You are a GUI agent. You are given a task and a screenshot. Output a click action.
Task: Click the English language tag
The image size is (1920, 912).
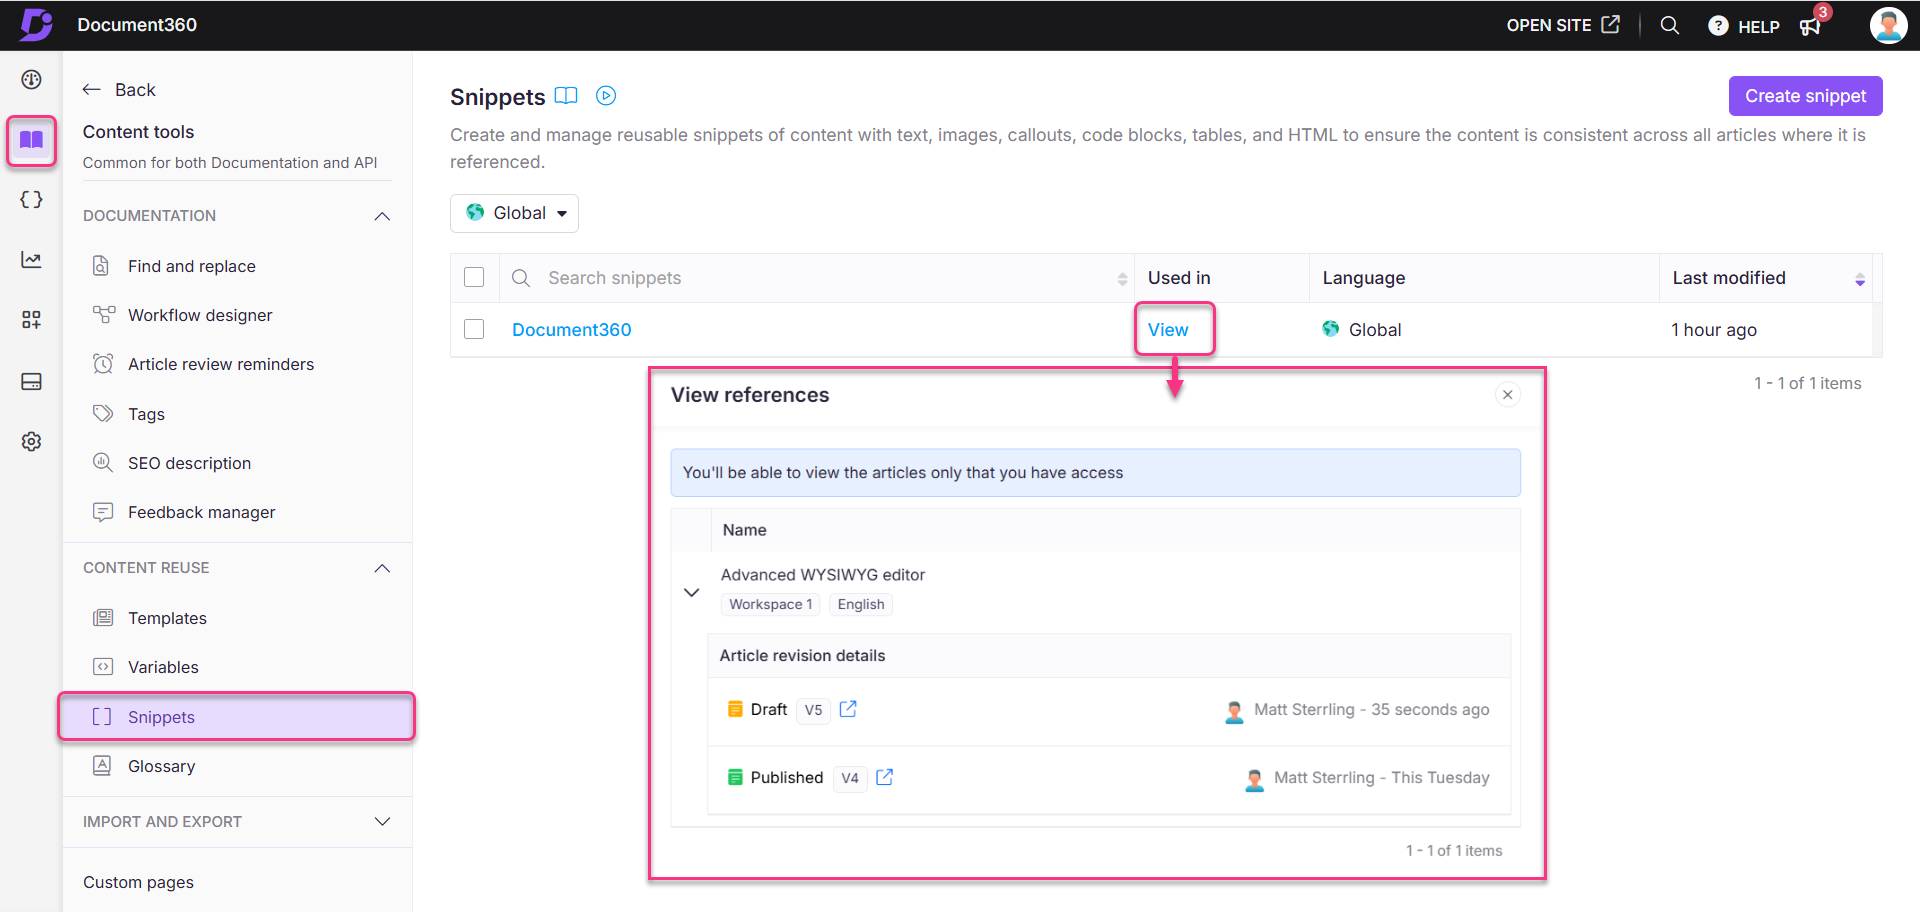(x=860, y=604)
